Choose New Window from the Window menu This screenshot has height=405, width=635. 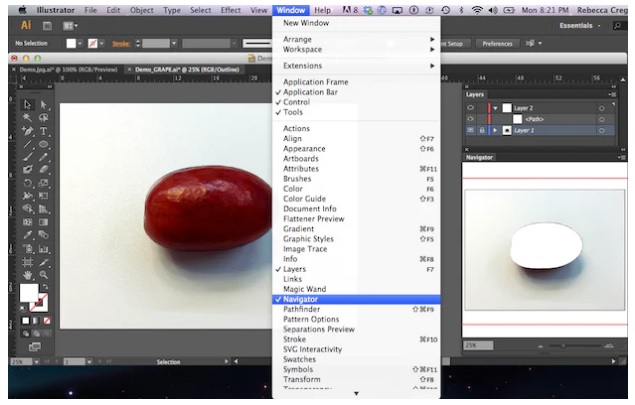356,23
